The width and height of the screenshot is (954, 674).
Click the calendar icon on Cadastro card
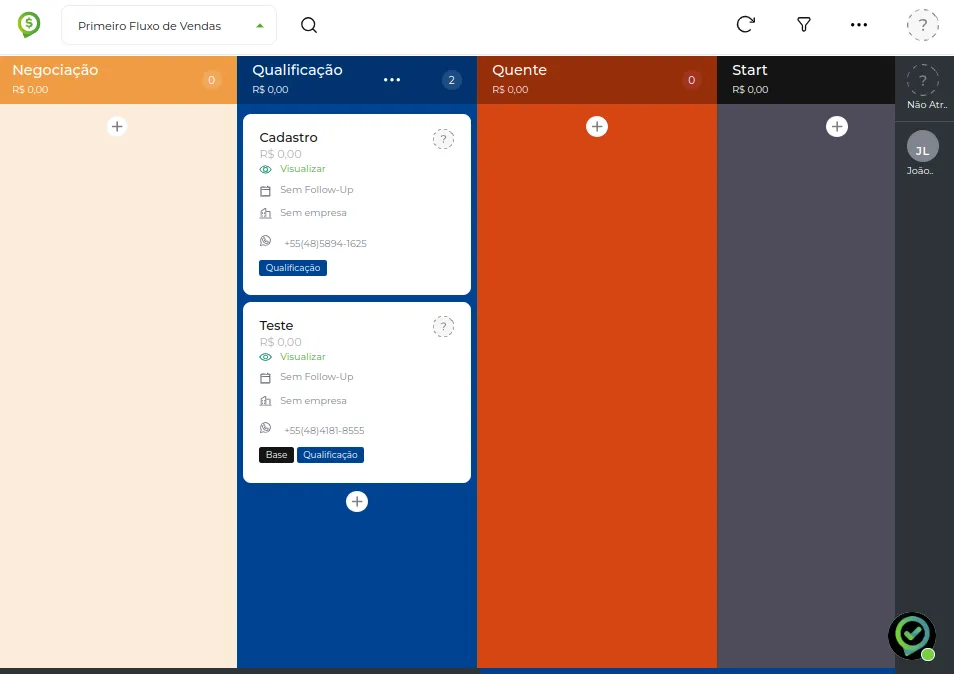265,191
